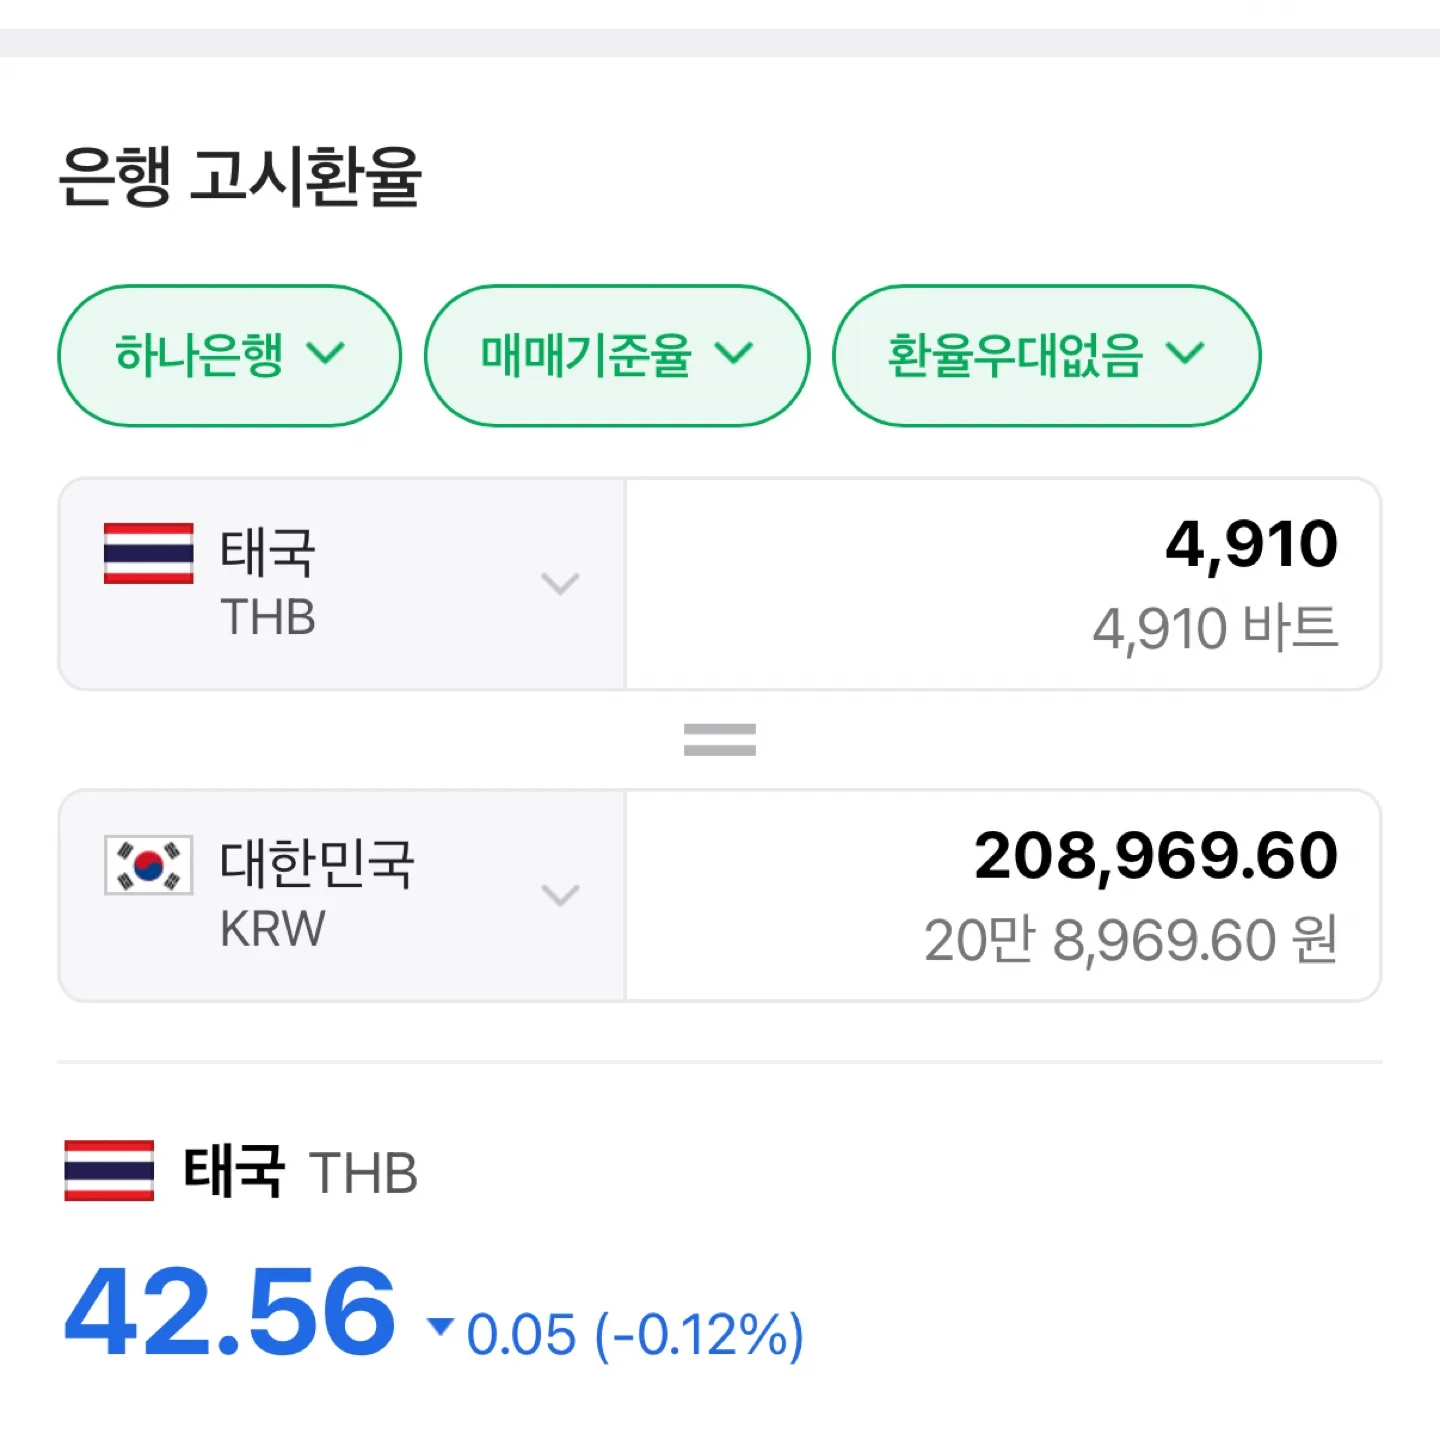
Task: Click the equals sign between currency rows
Action: point(720,740)
